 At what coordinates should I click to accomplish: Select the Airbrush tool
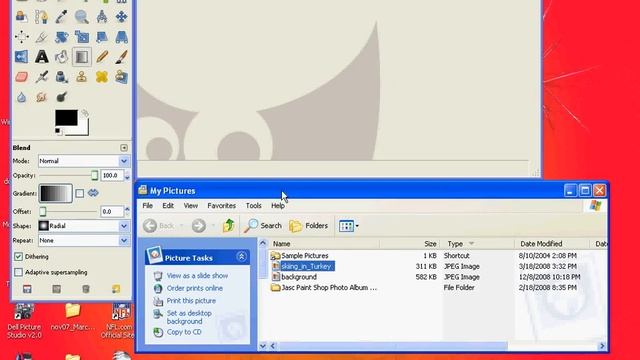pos(42,77)
